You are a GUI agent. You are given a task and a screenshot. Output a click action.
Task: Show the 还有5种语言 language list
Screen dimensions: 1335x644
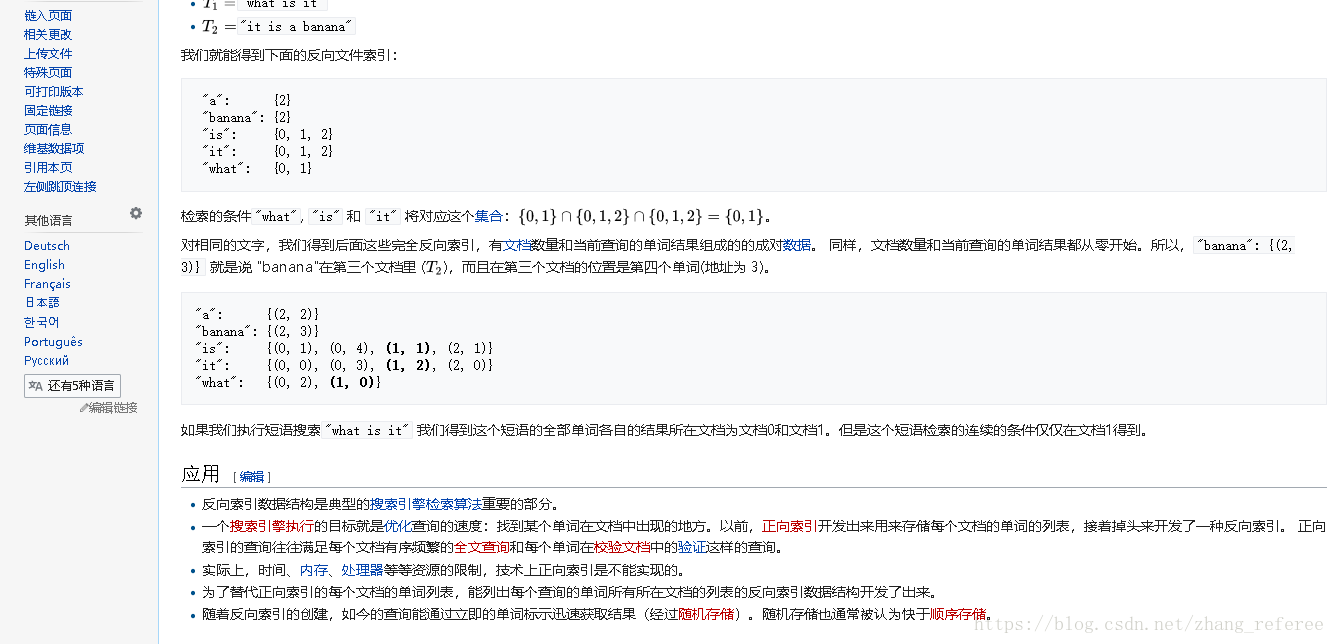click(72, 386)
